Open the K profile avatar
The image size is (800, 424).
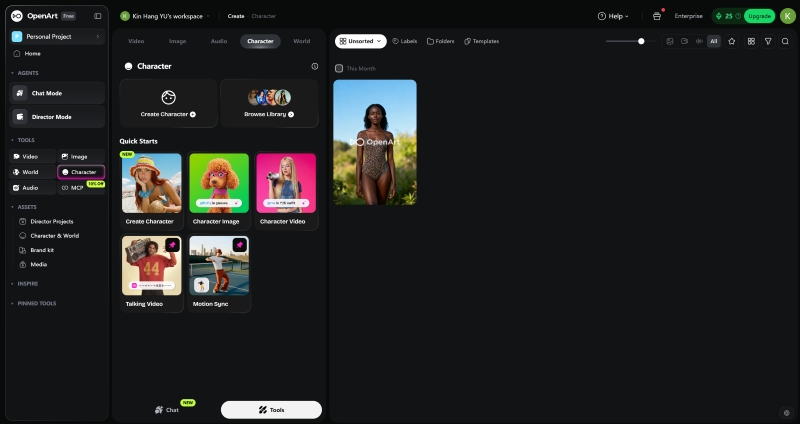(788, 16)
